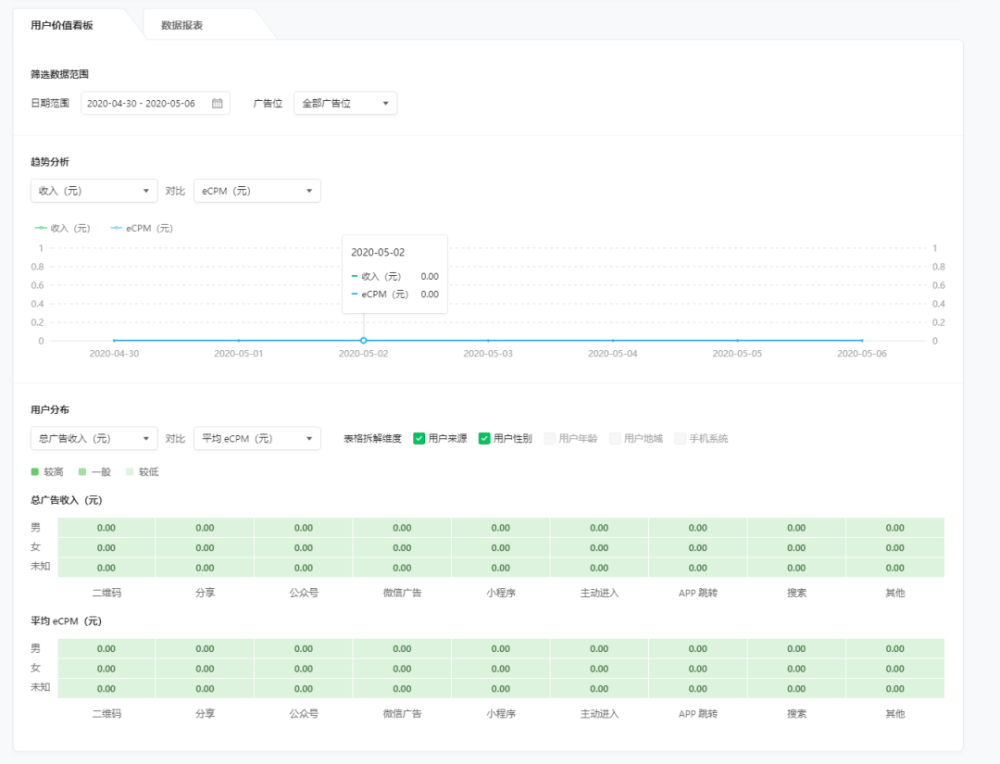This screenshot has width=1000, height=764.
Task: Click the date range input field
Action: 145,103
